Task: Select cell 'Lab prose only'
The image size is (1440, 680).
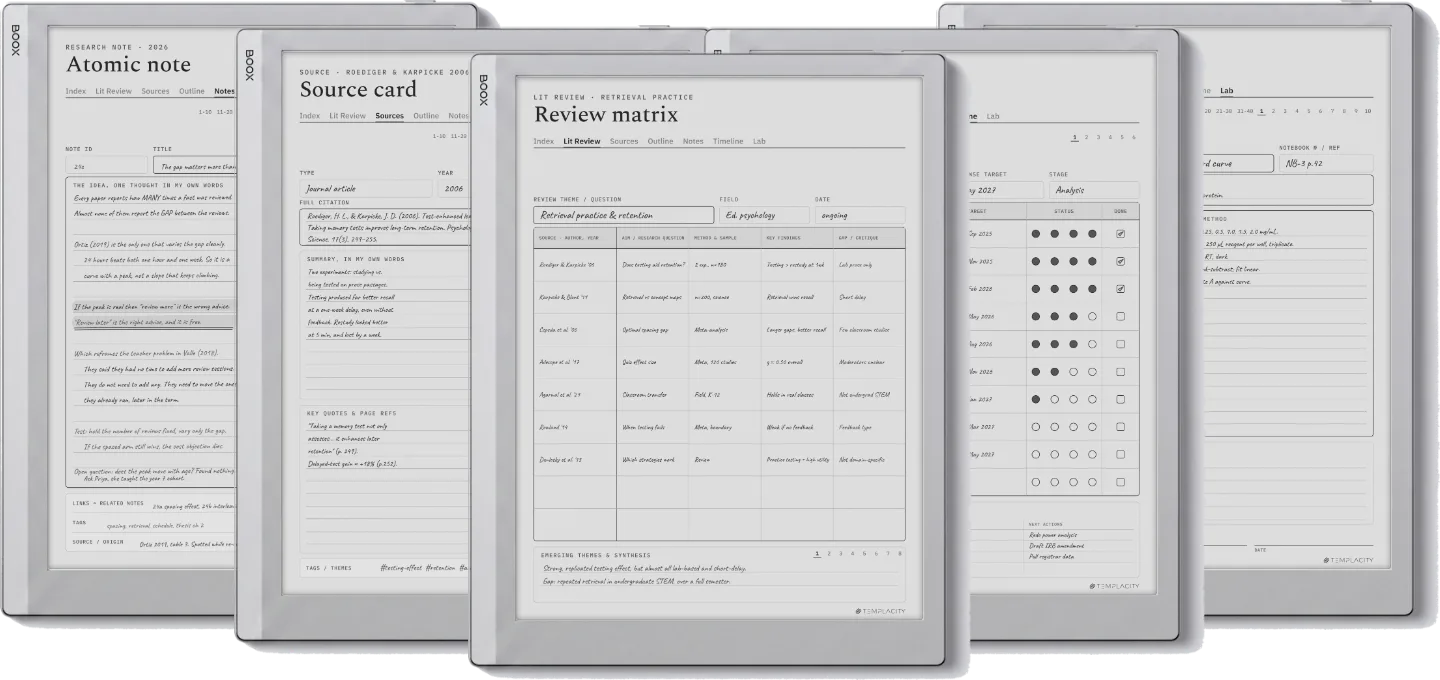Action: (869, 265)
